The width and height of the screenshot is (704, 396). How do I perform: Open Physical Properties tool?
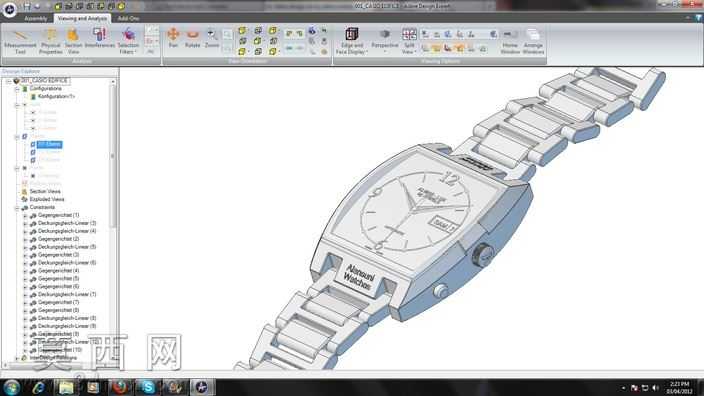50,41
